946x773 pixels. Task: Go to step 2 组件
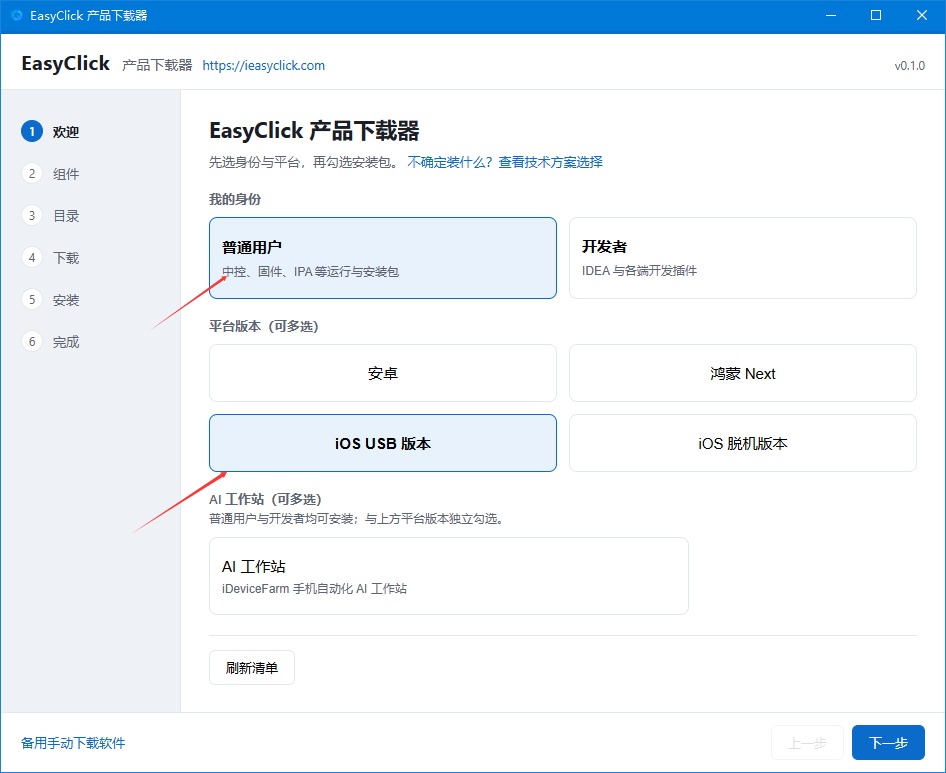click(51, 174)
